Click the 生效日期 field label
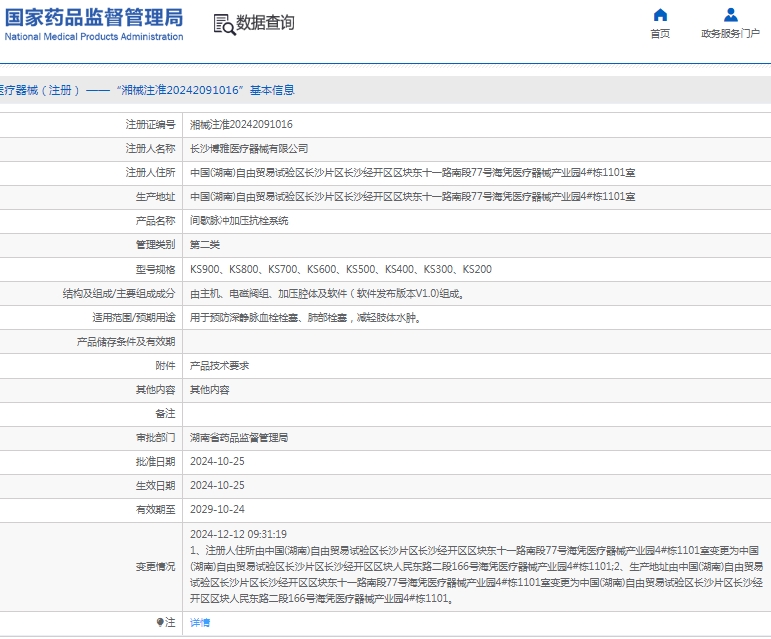Screen dimensions: 771x639 [155, 486]
